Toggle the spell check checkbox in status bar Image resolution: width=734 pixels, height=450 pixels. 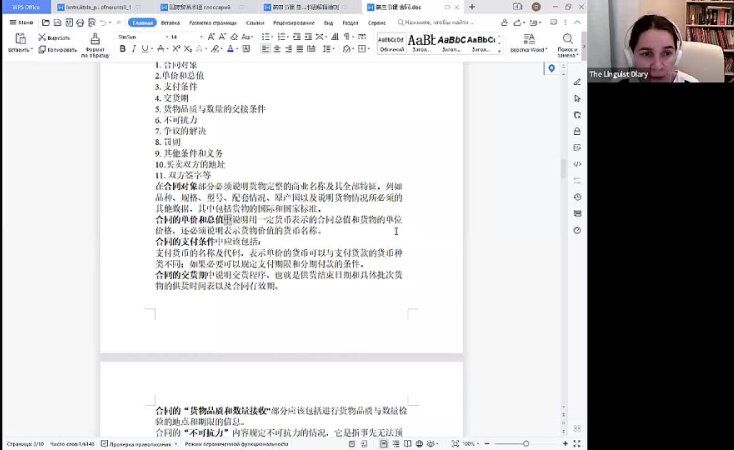(104, 443)
